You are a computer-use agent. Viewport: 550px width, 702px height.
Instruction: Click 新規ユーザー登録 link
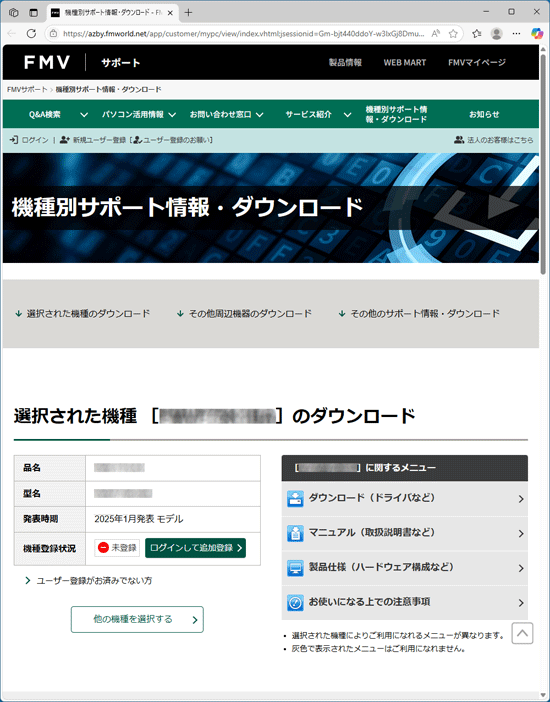[99, 140]
